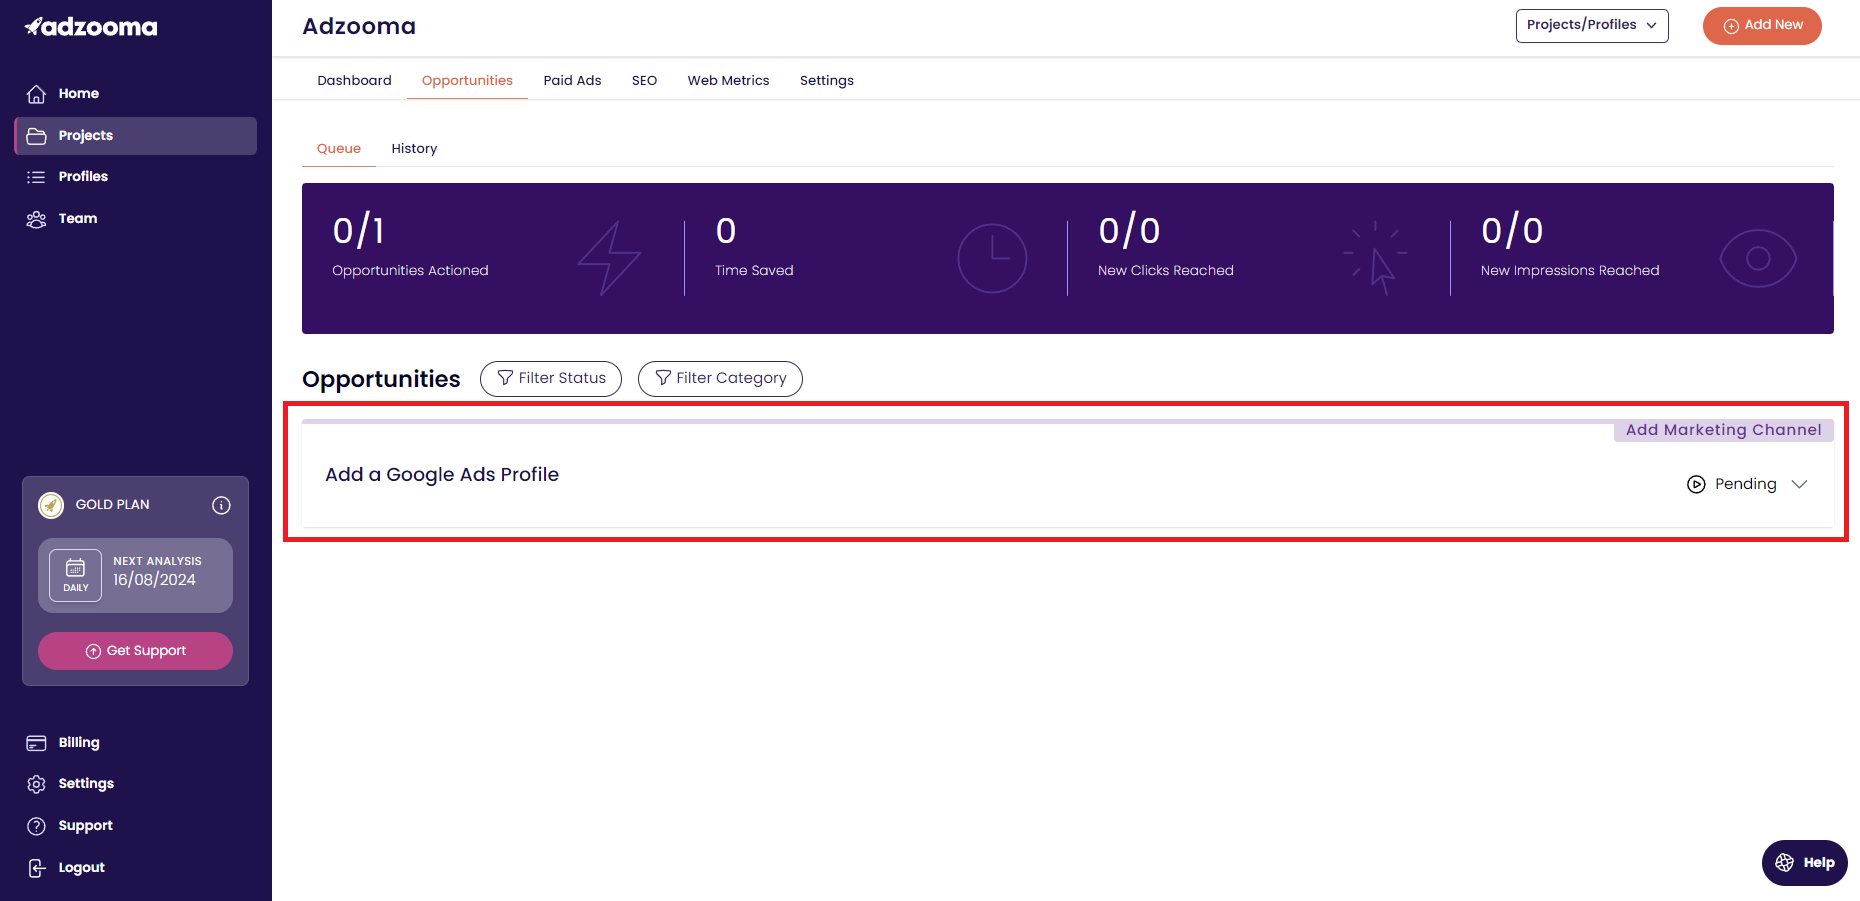Open the Web Metrics tab
The width and height of the screenshot is (1860, 901).
[x=728, y=81]
